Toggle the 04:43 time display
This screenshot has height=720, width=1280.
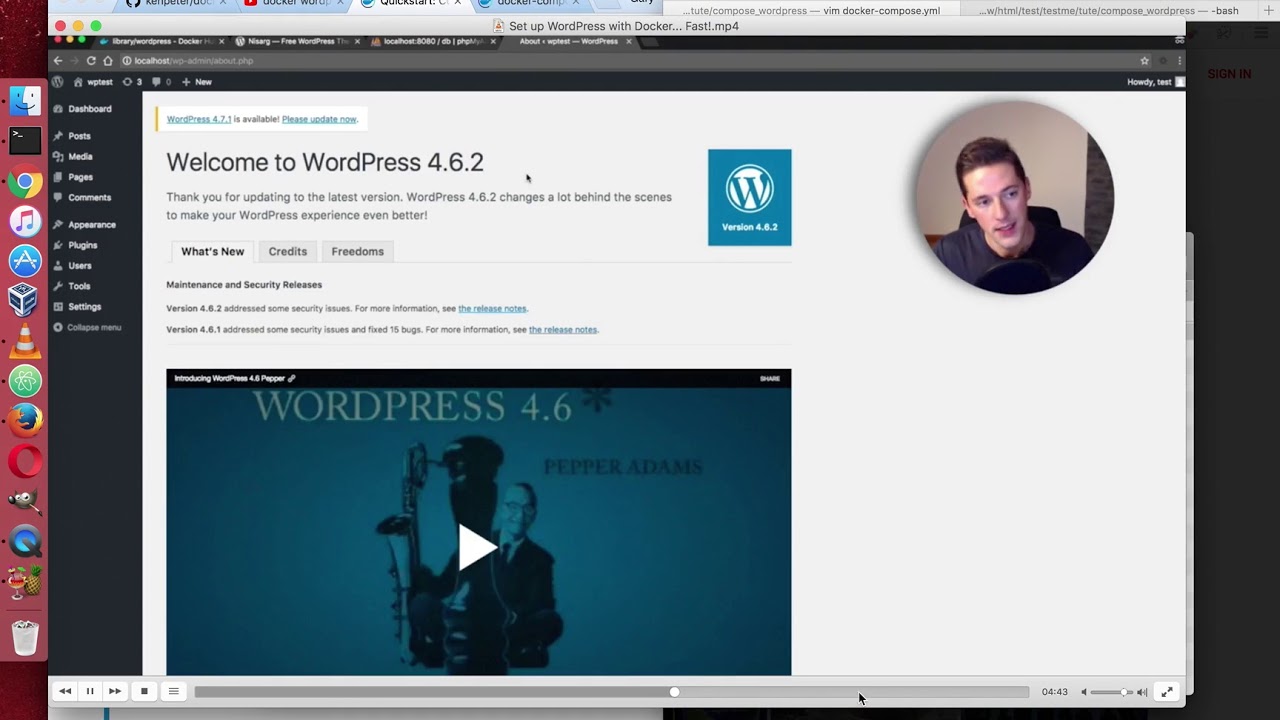click(1054, 692)
